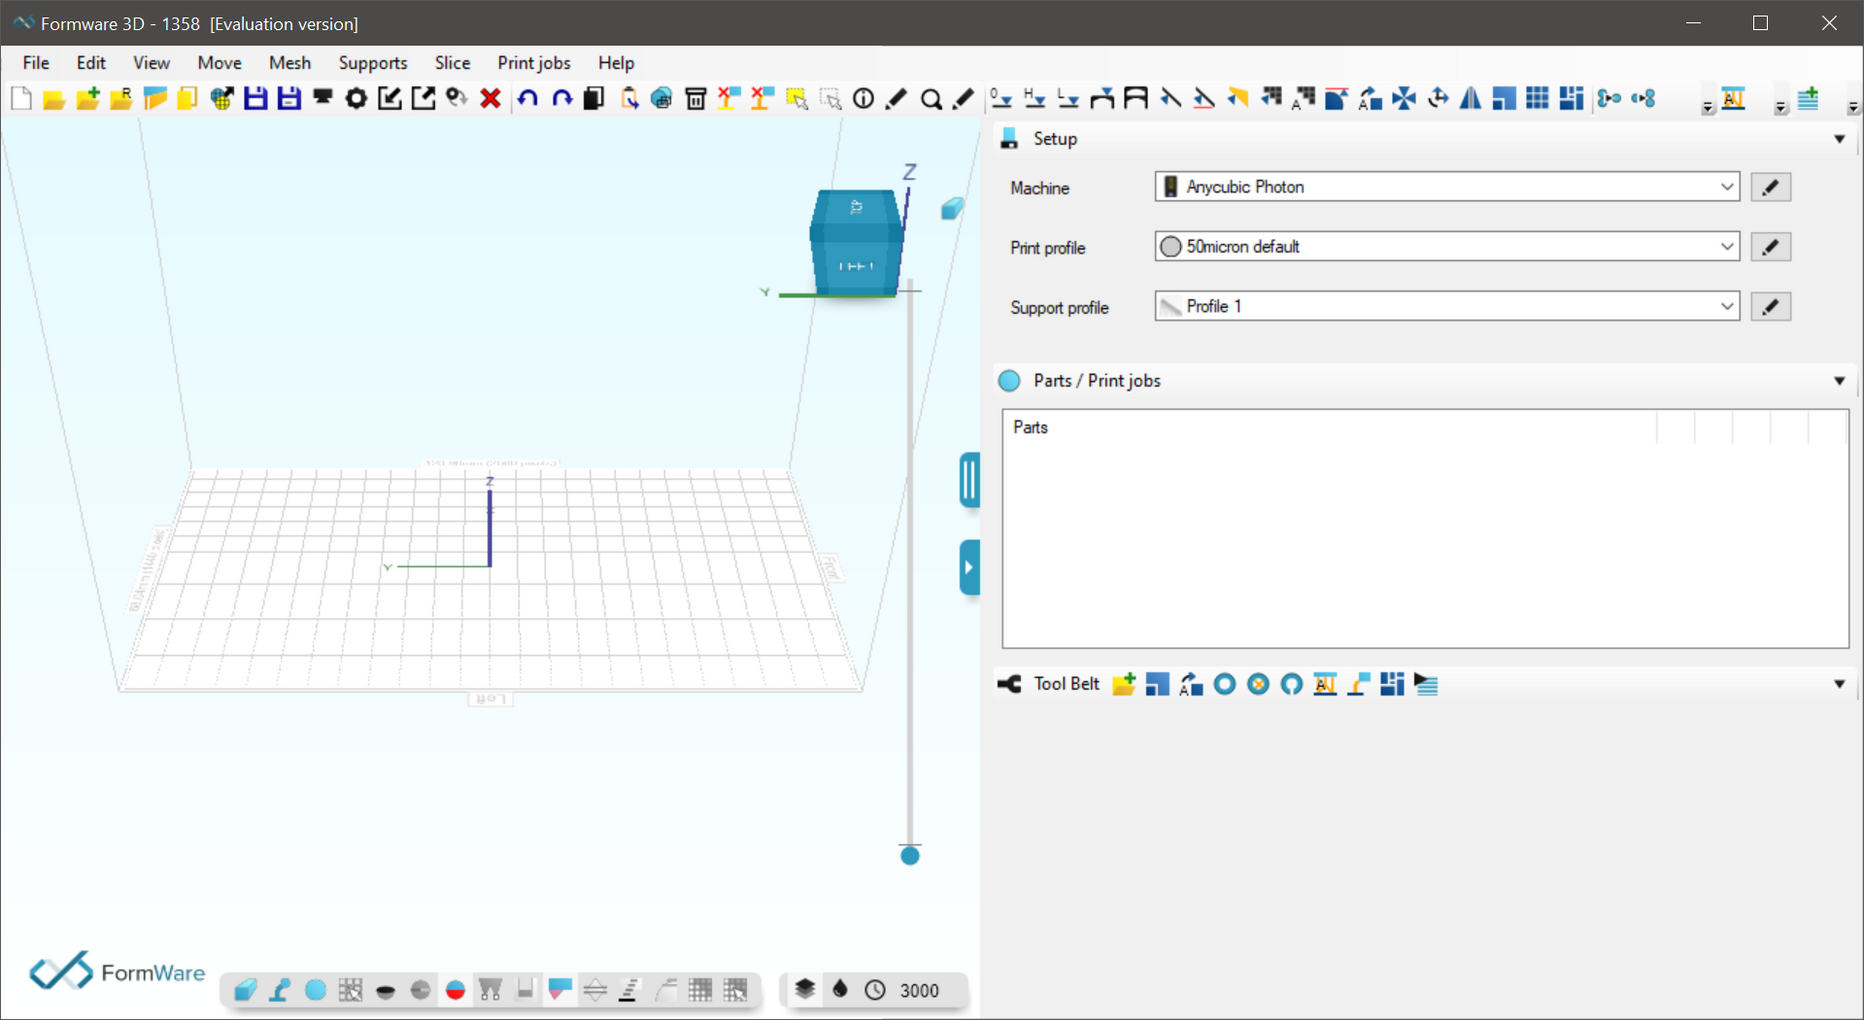1864x1020 pixels.
Task: Open toolbar overflow arrow at far right edge
Action: 1853,106
